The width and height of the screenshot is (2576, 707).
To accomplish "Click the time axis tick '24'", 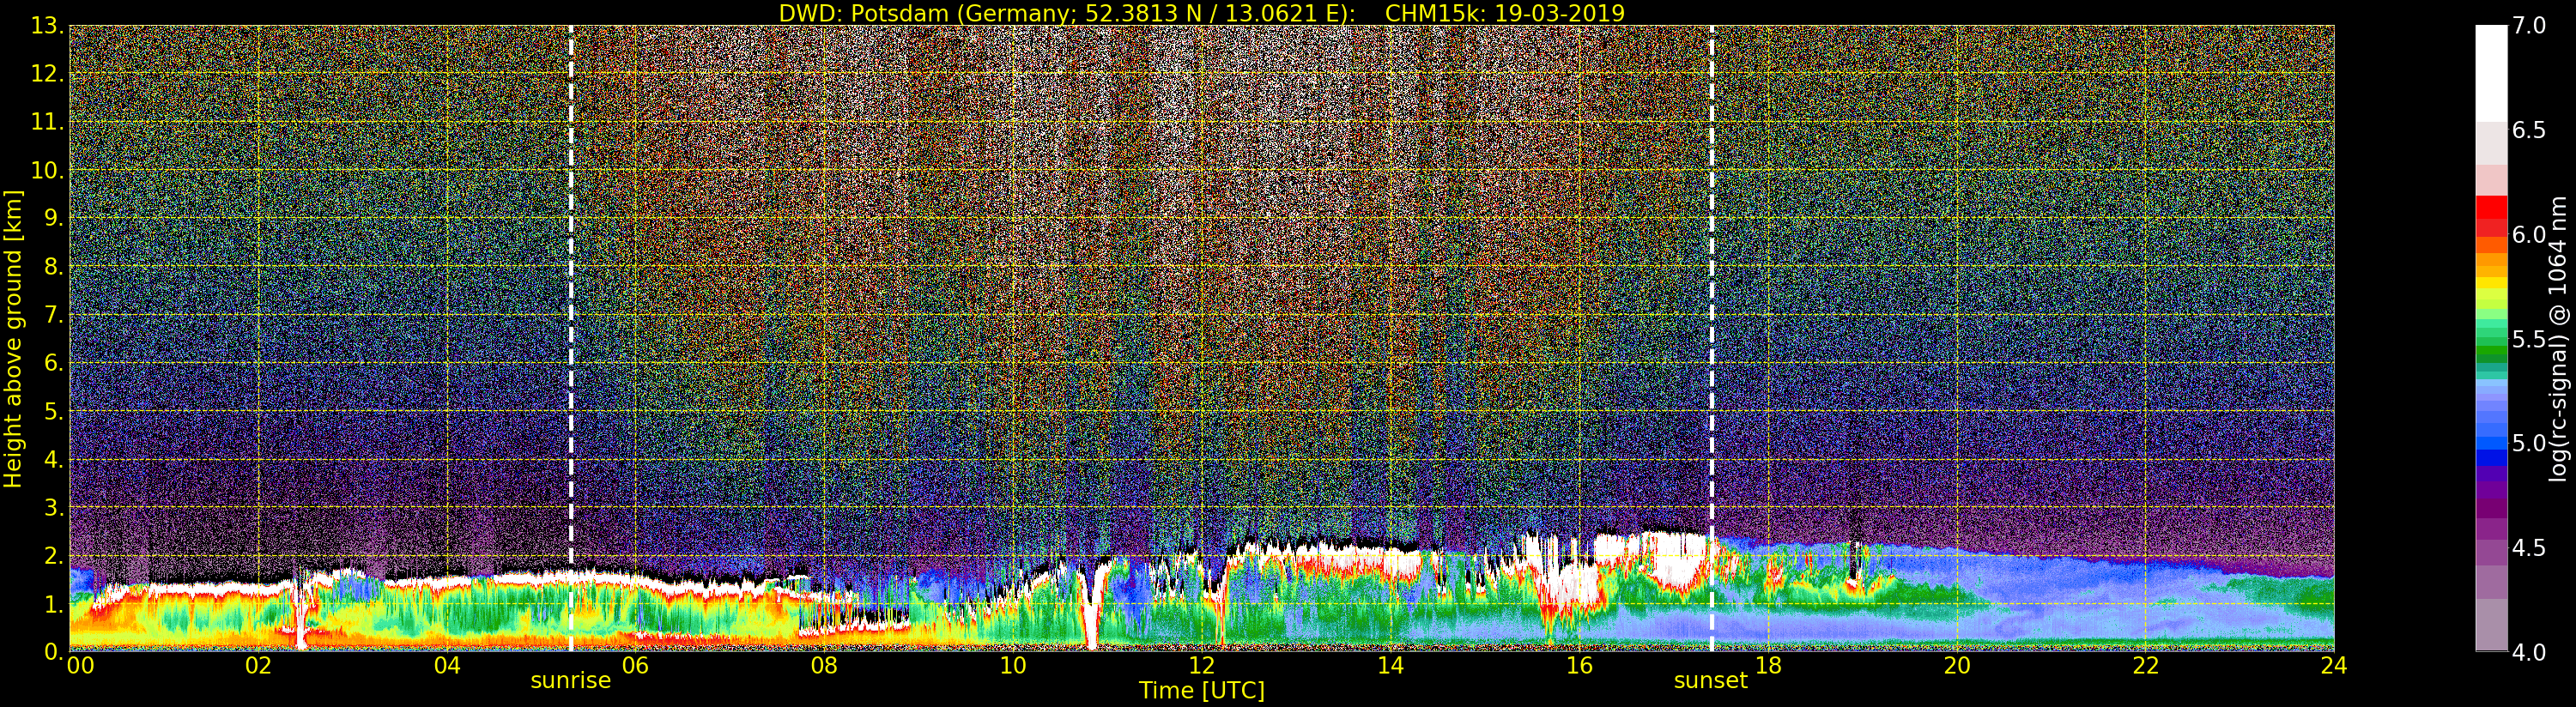I will coord(2334,666).
